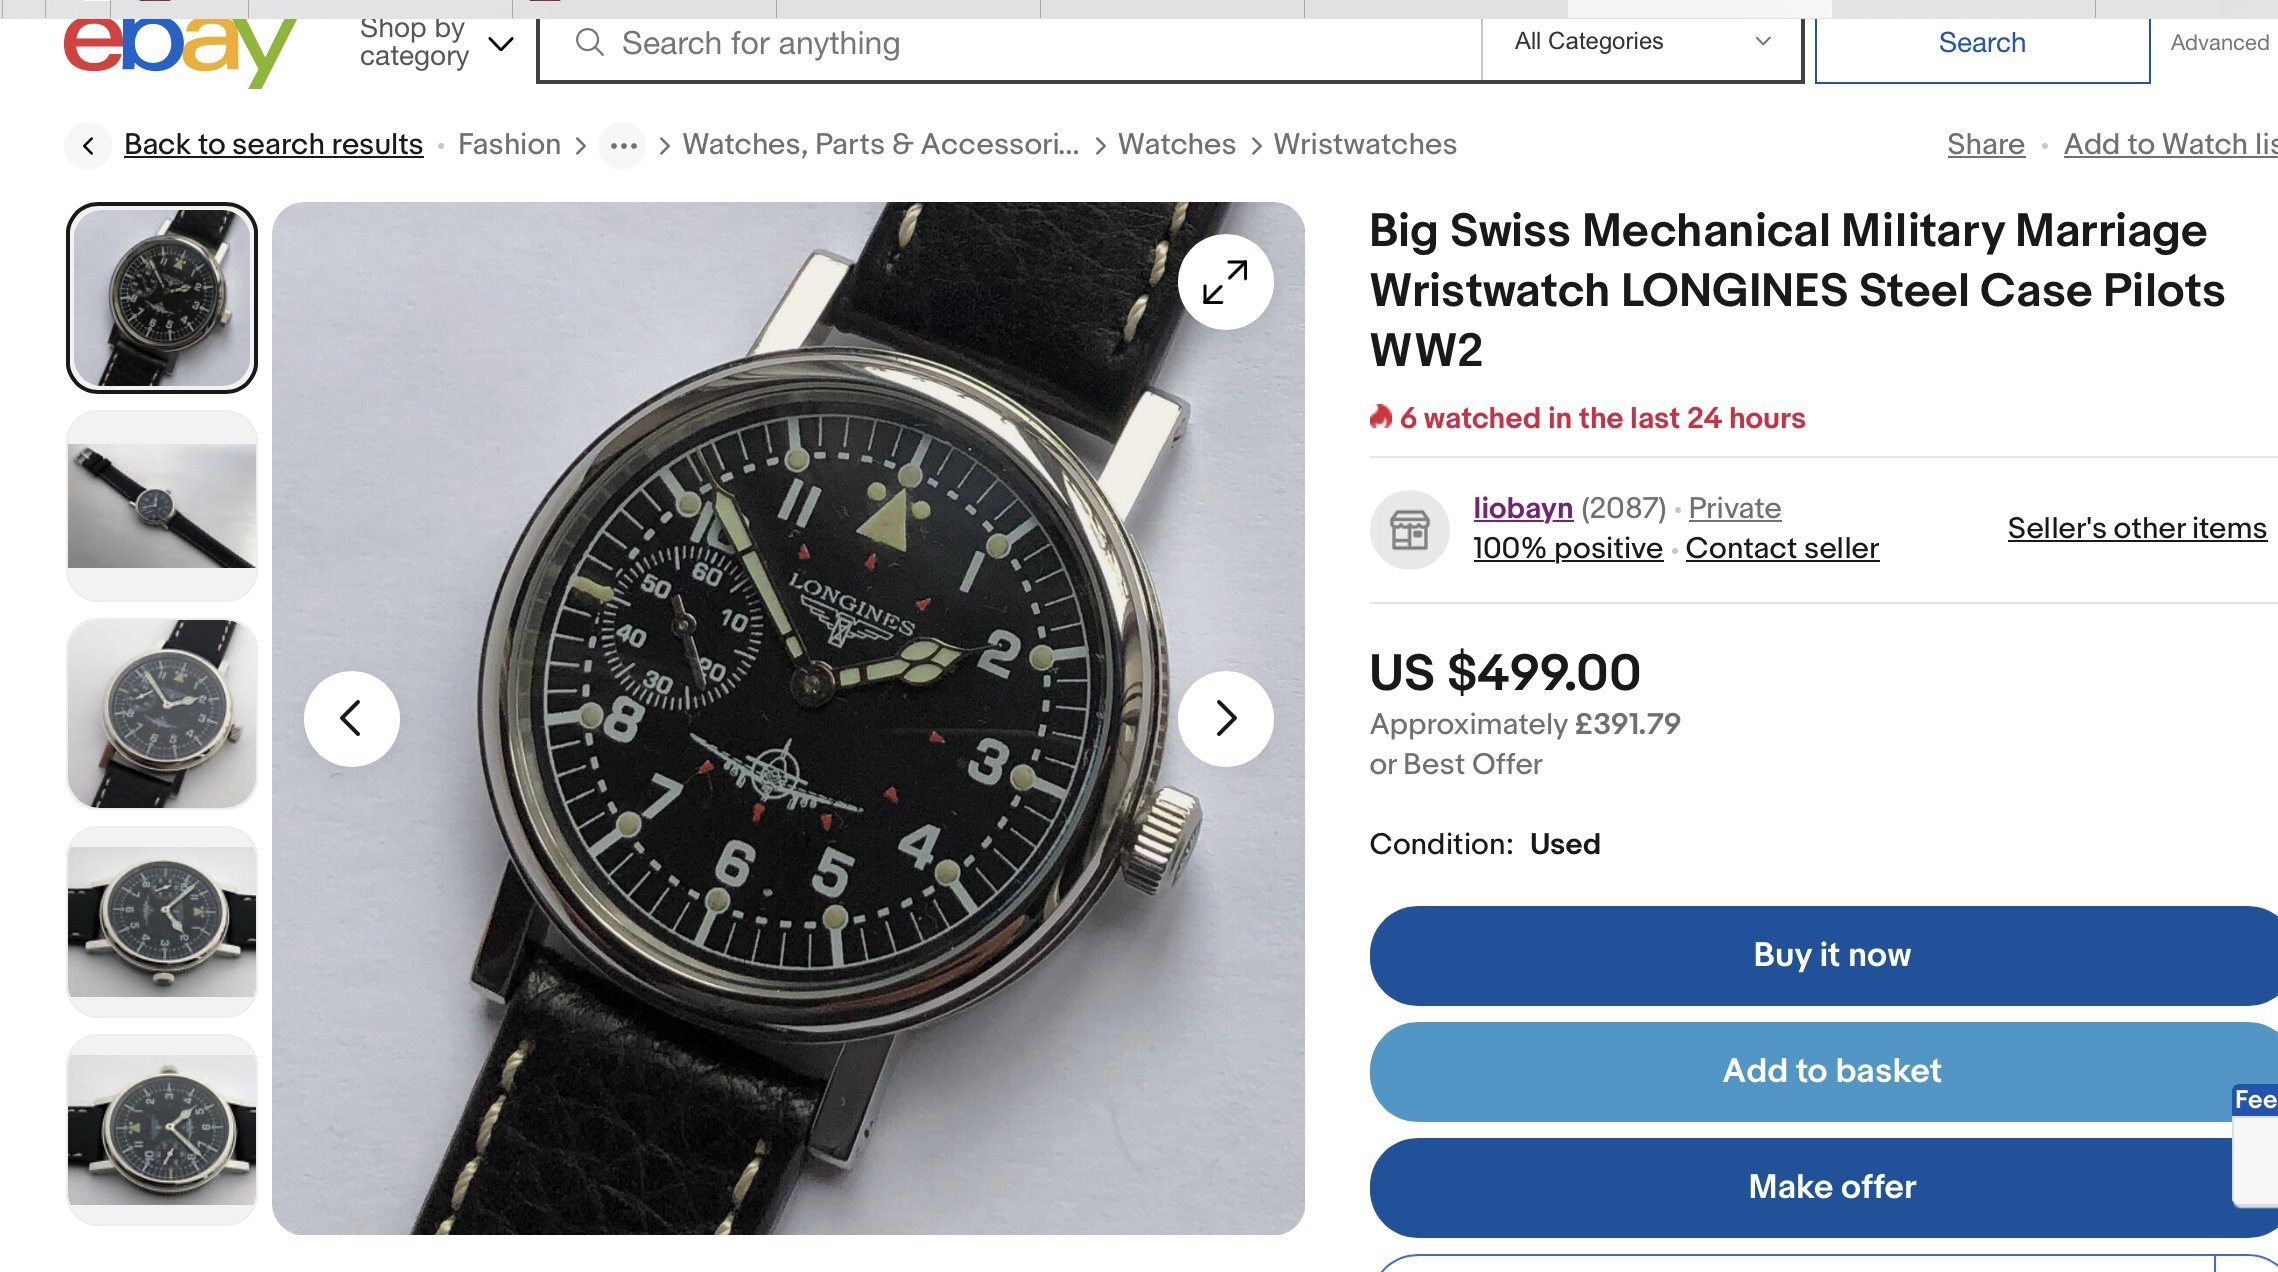The image size is (2278, 1272).
Task: Go to the Wristwatches breadcrumb
Action: pyautogui.click(x=1364, y=145)
